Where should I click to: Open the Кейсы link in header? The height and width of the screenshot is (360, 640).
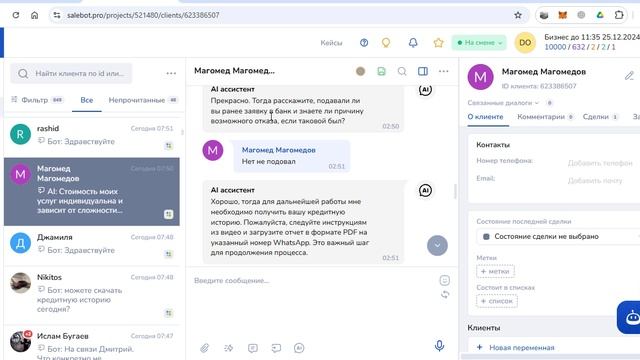[331, 42]
